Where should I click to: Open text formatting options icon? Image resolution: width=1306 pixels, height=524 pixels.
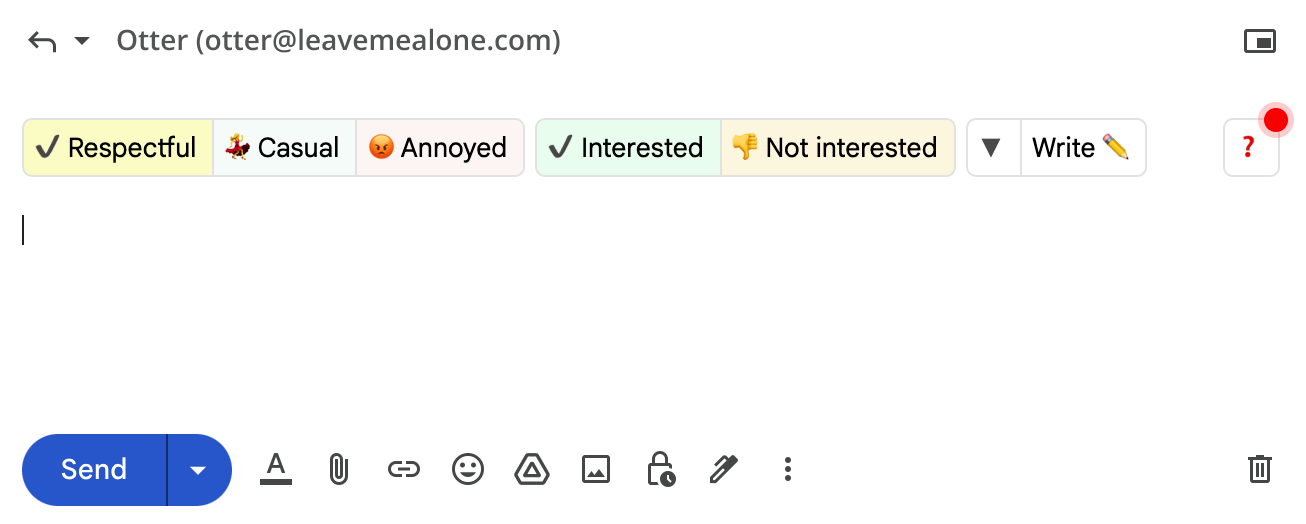click(276, 468)
